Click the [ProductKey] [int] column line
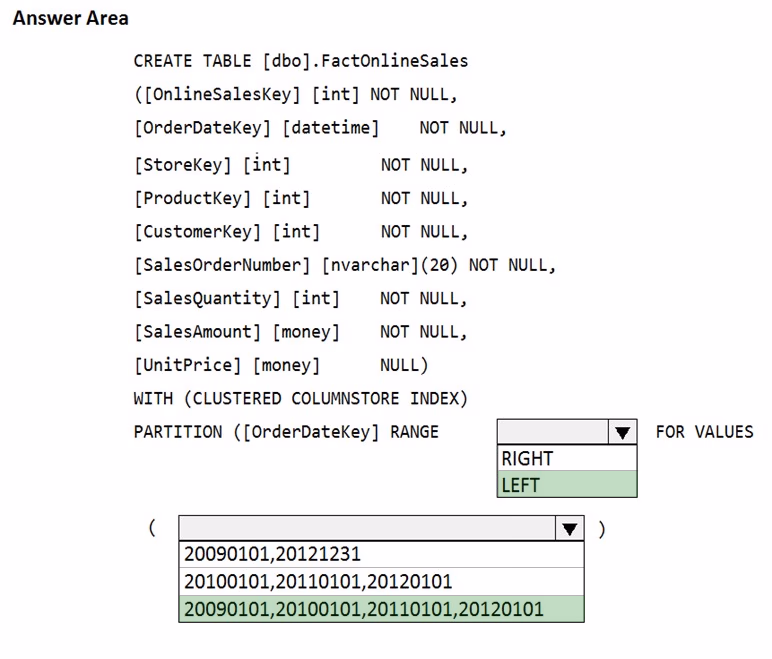The height and width of the screenshot is (659, 772). pos(301,198)
